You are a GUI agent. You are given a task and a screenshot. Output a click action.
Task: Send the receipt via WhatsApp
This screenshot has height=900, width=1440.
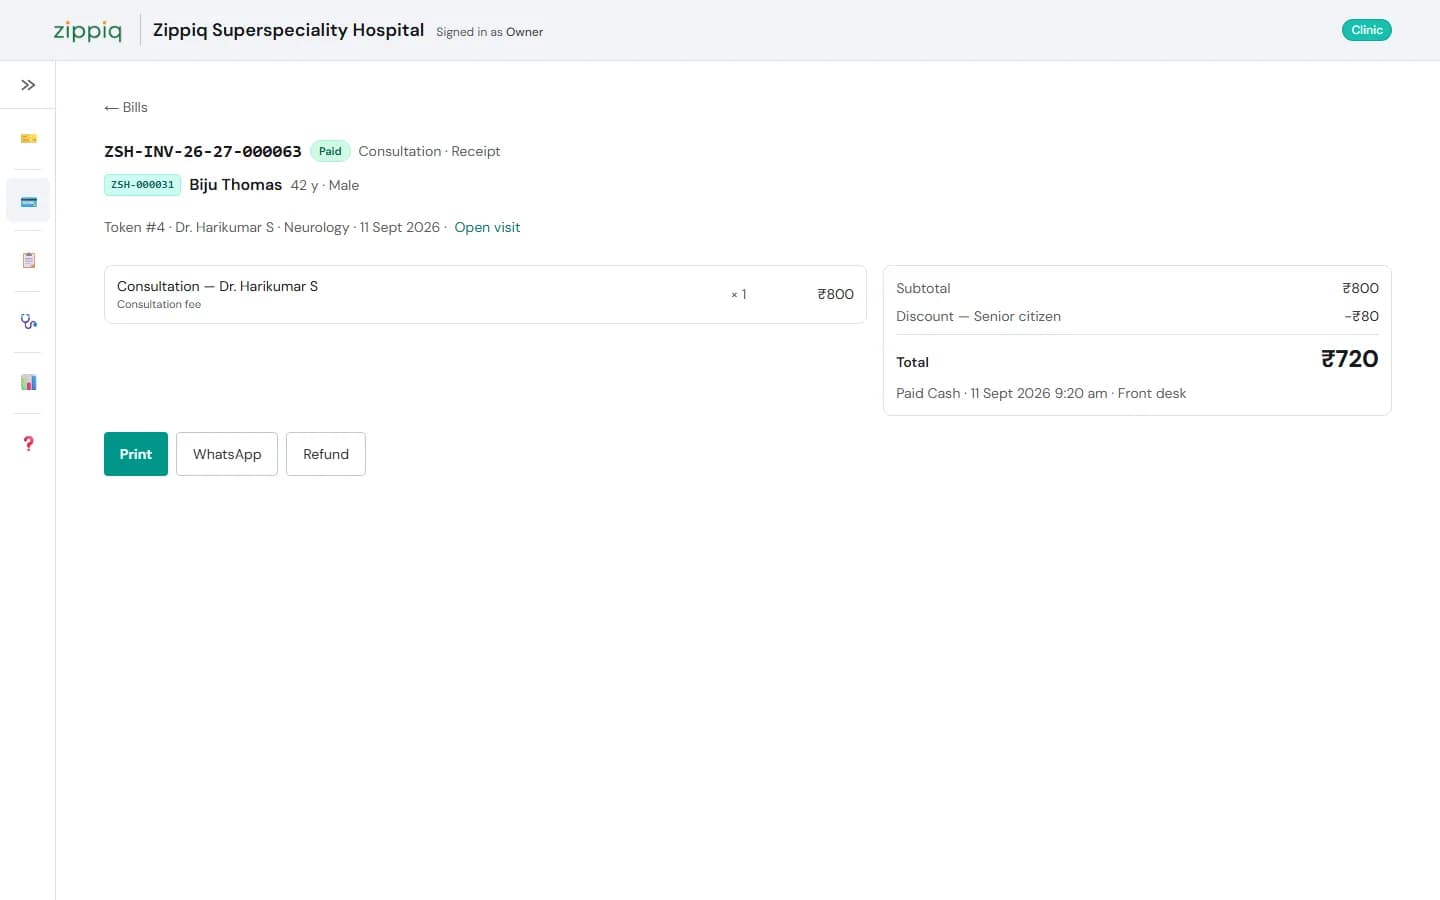227,454
